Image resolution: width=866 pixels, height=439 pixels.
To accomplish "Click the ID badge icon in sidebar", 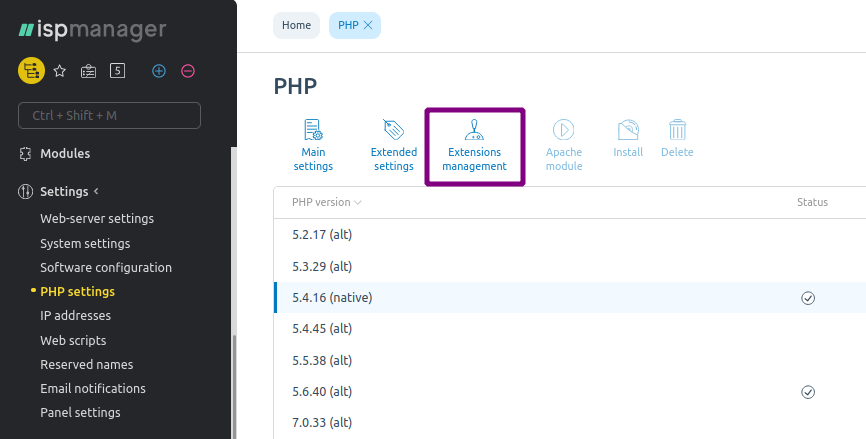I will pyautogui.click(x=88, y=71).
